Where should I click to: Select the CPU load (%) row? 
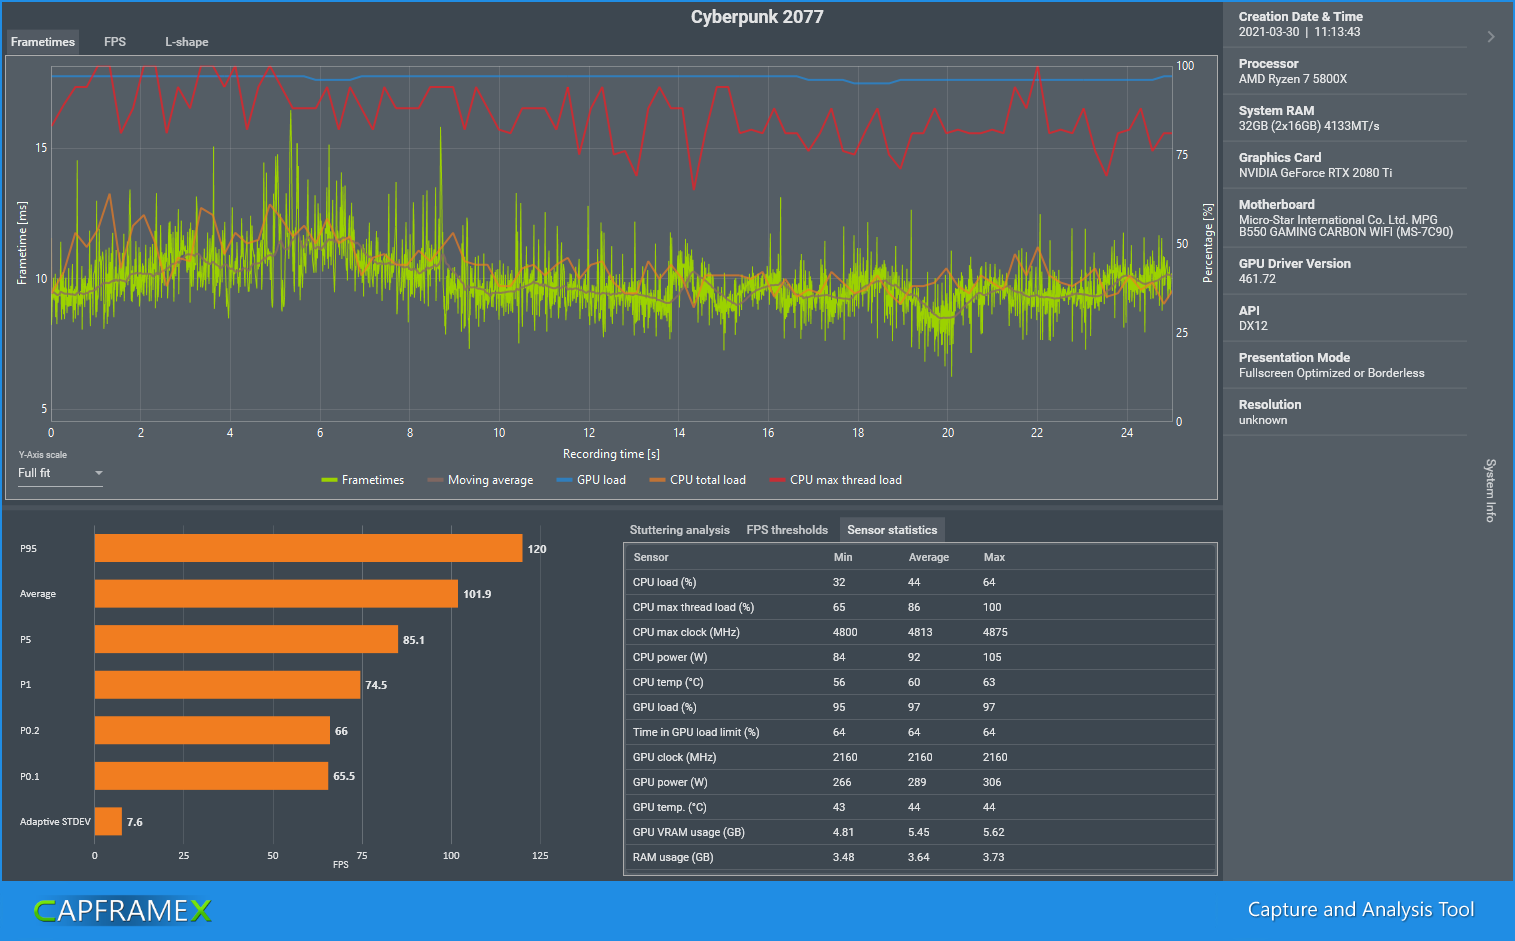click(x=920, y=582)
